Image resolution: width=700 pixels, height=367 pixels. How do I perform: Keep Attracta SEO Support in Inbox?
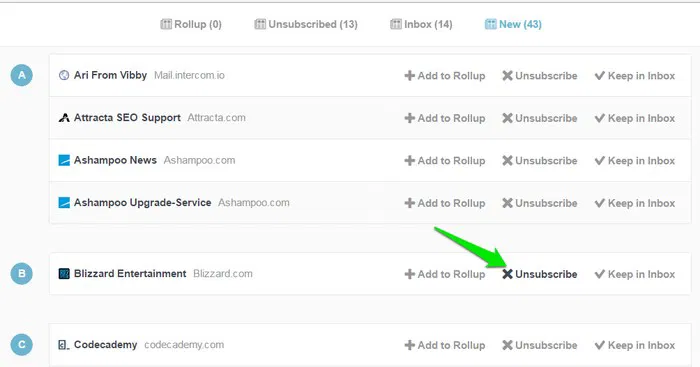635,118
